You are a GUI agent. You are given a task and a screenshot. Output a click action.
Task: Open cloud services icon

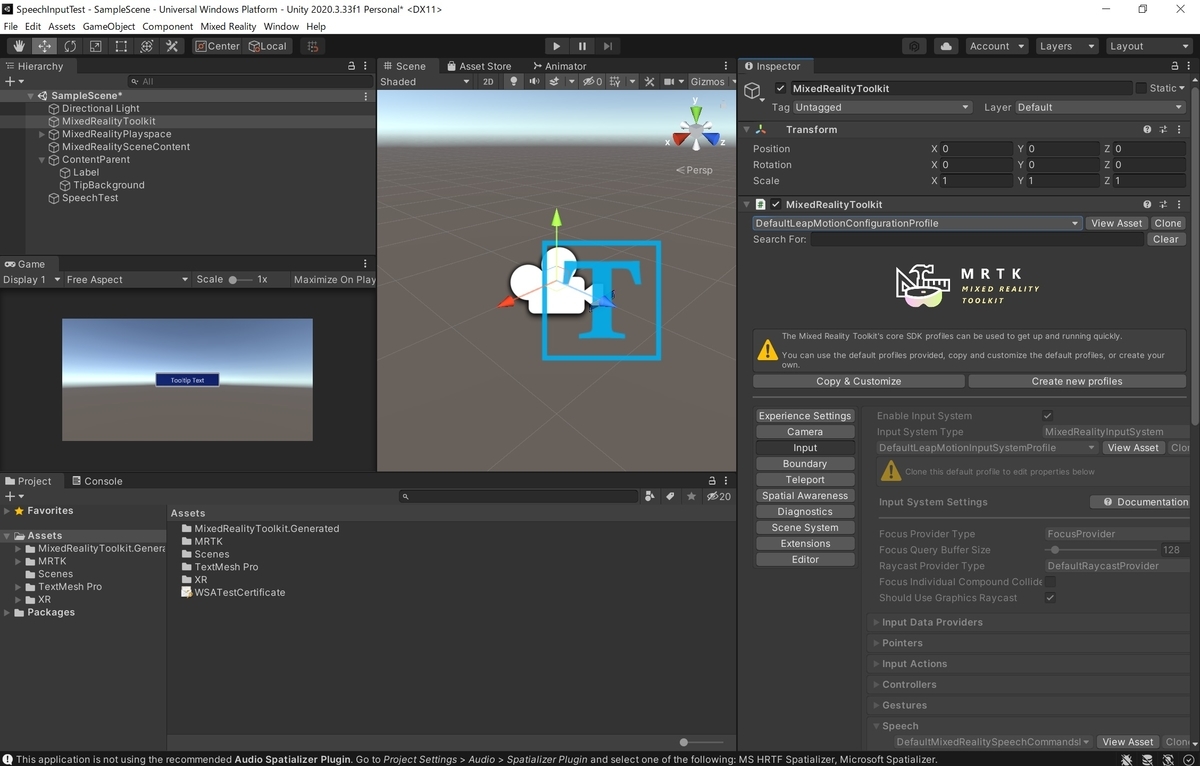(946, 46)
